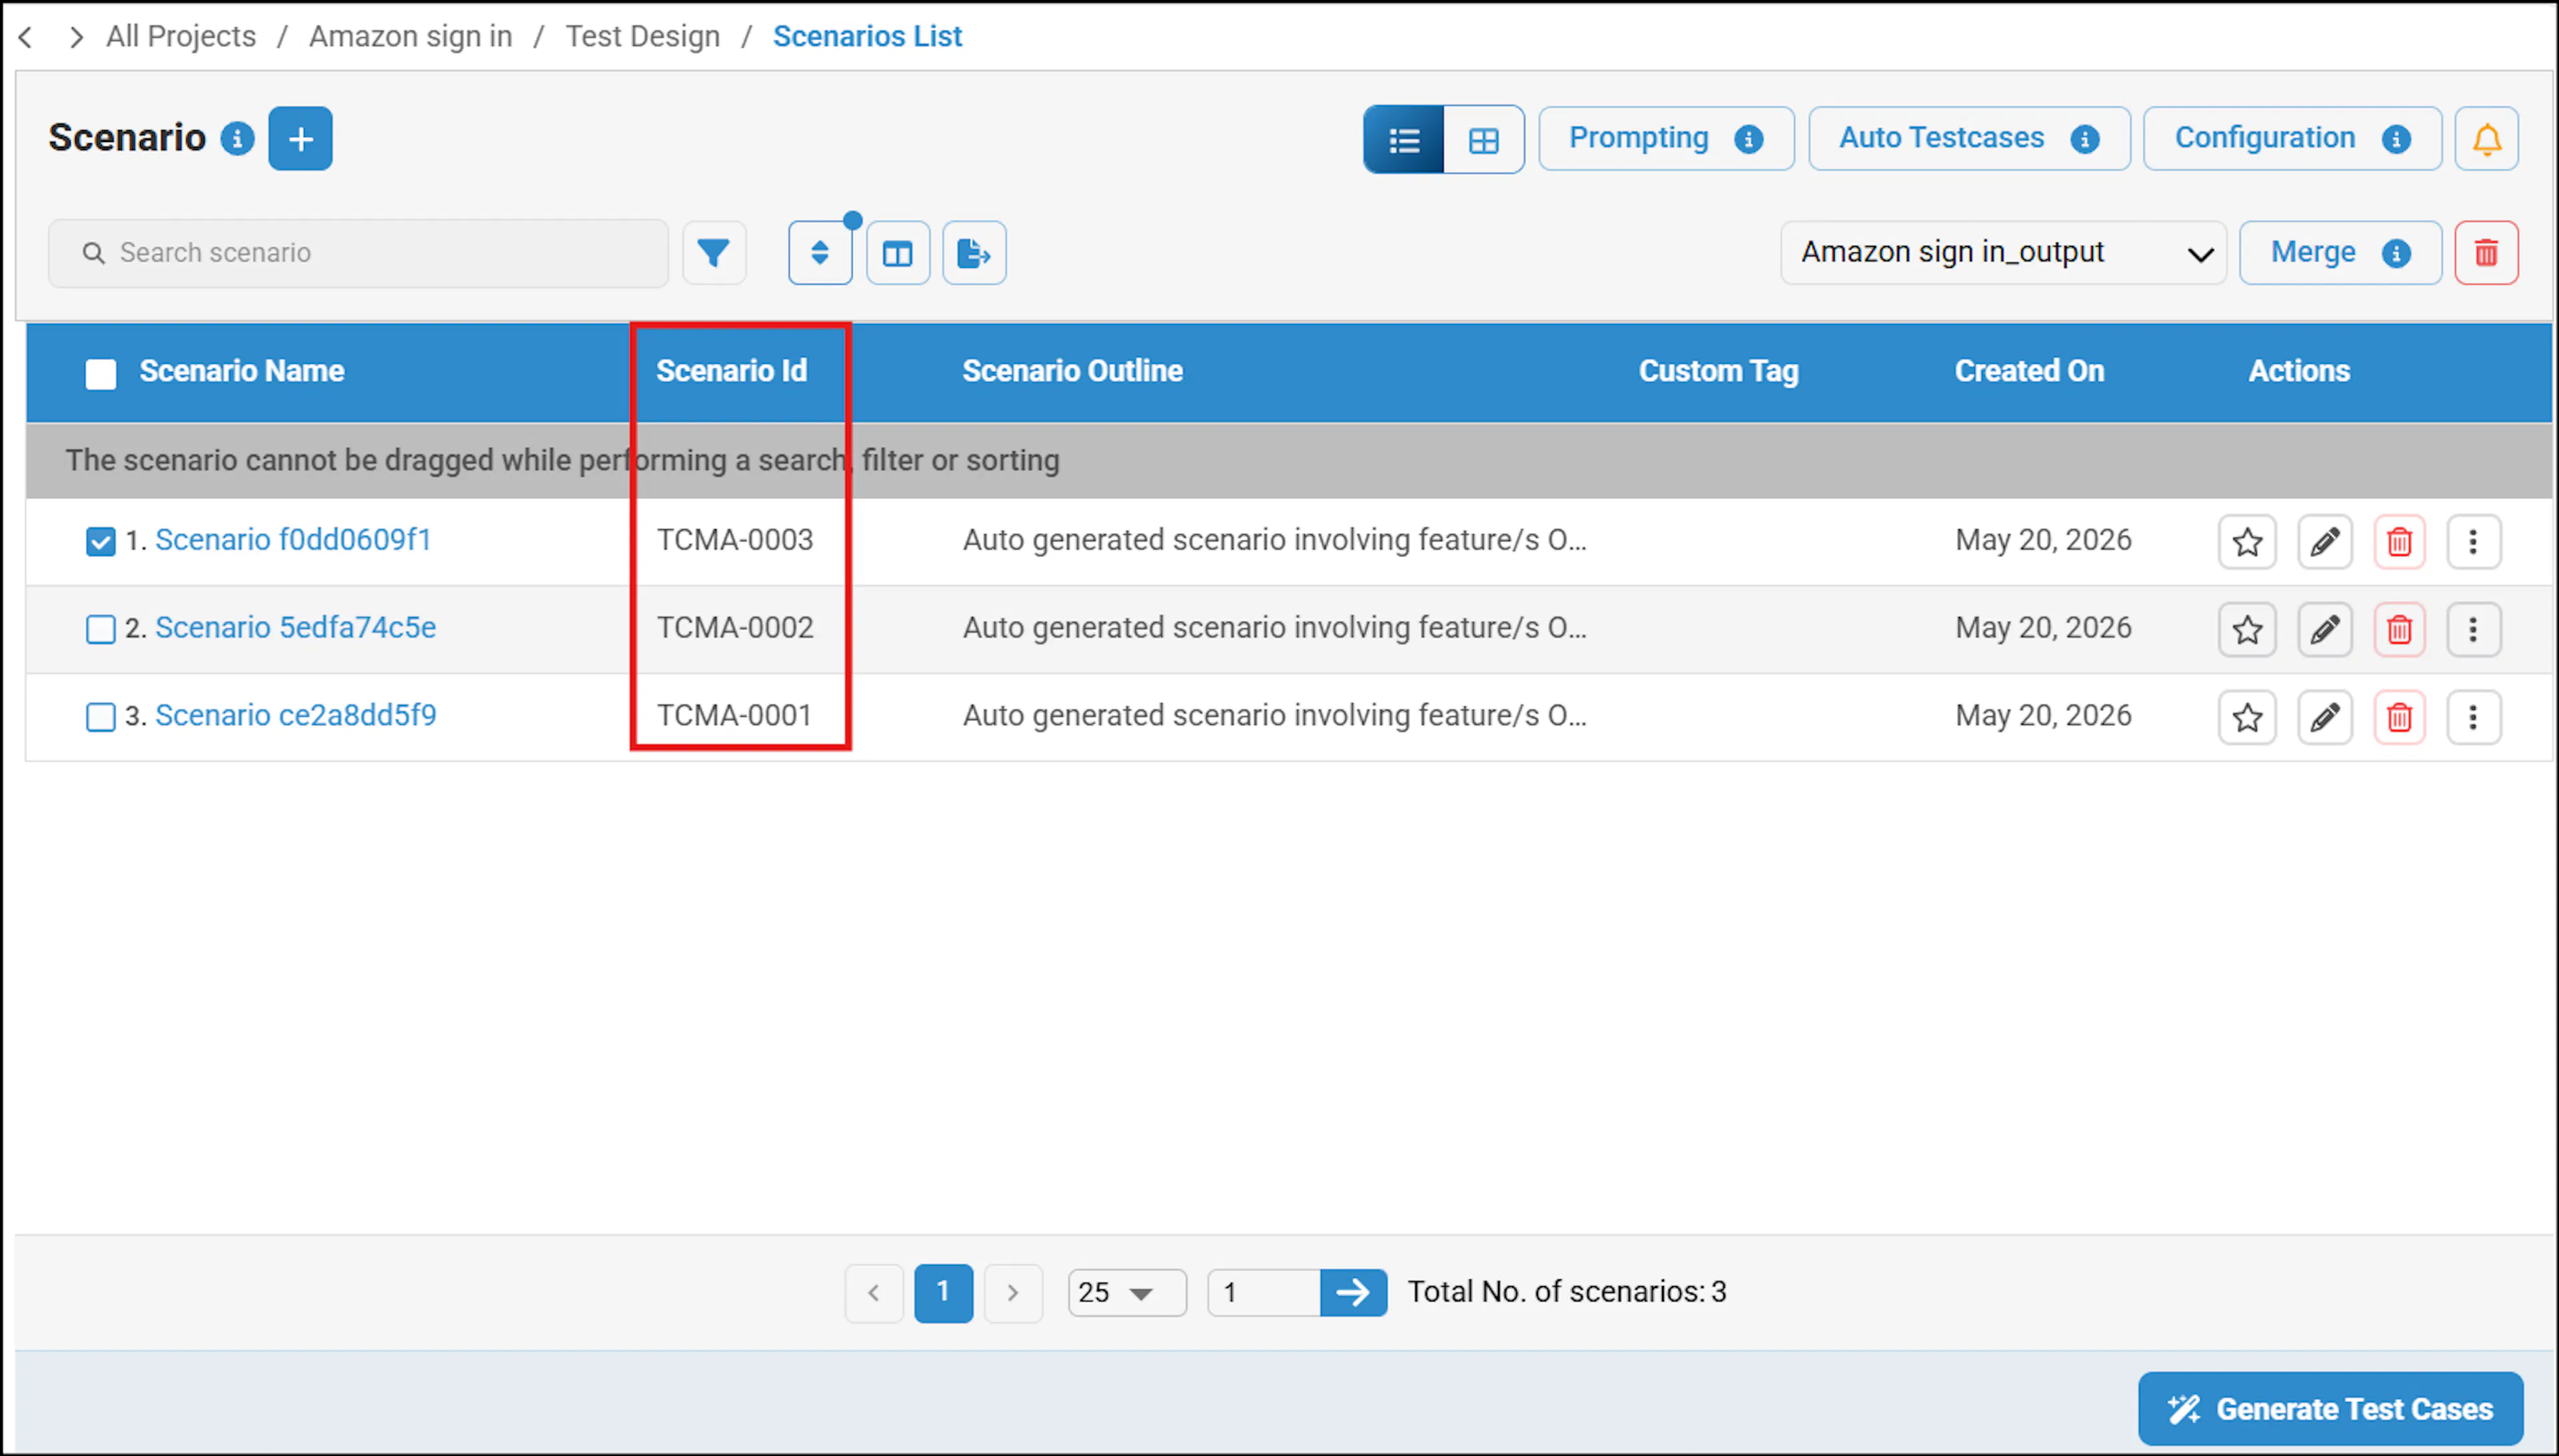Click the Search scenario input field
Screen dimensions: 2559x1456
coord(359,253)
